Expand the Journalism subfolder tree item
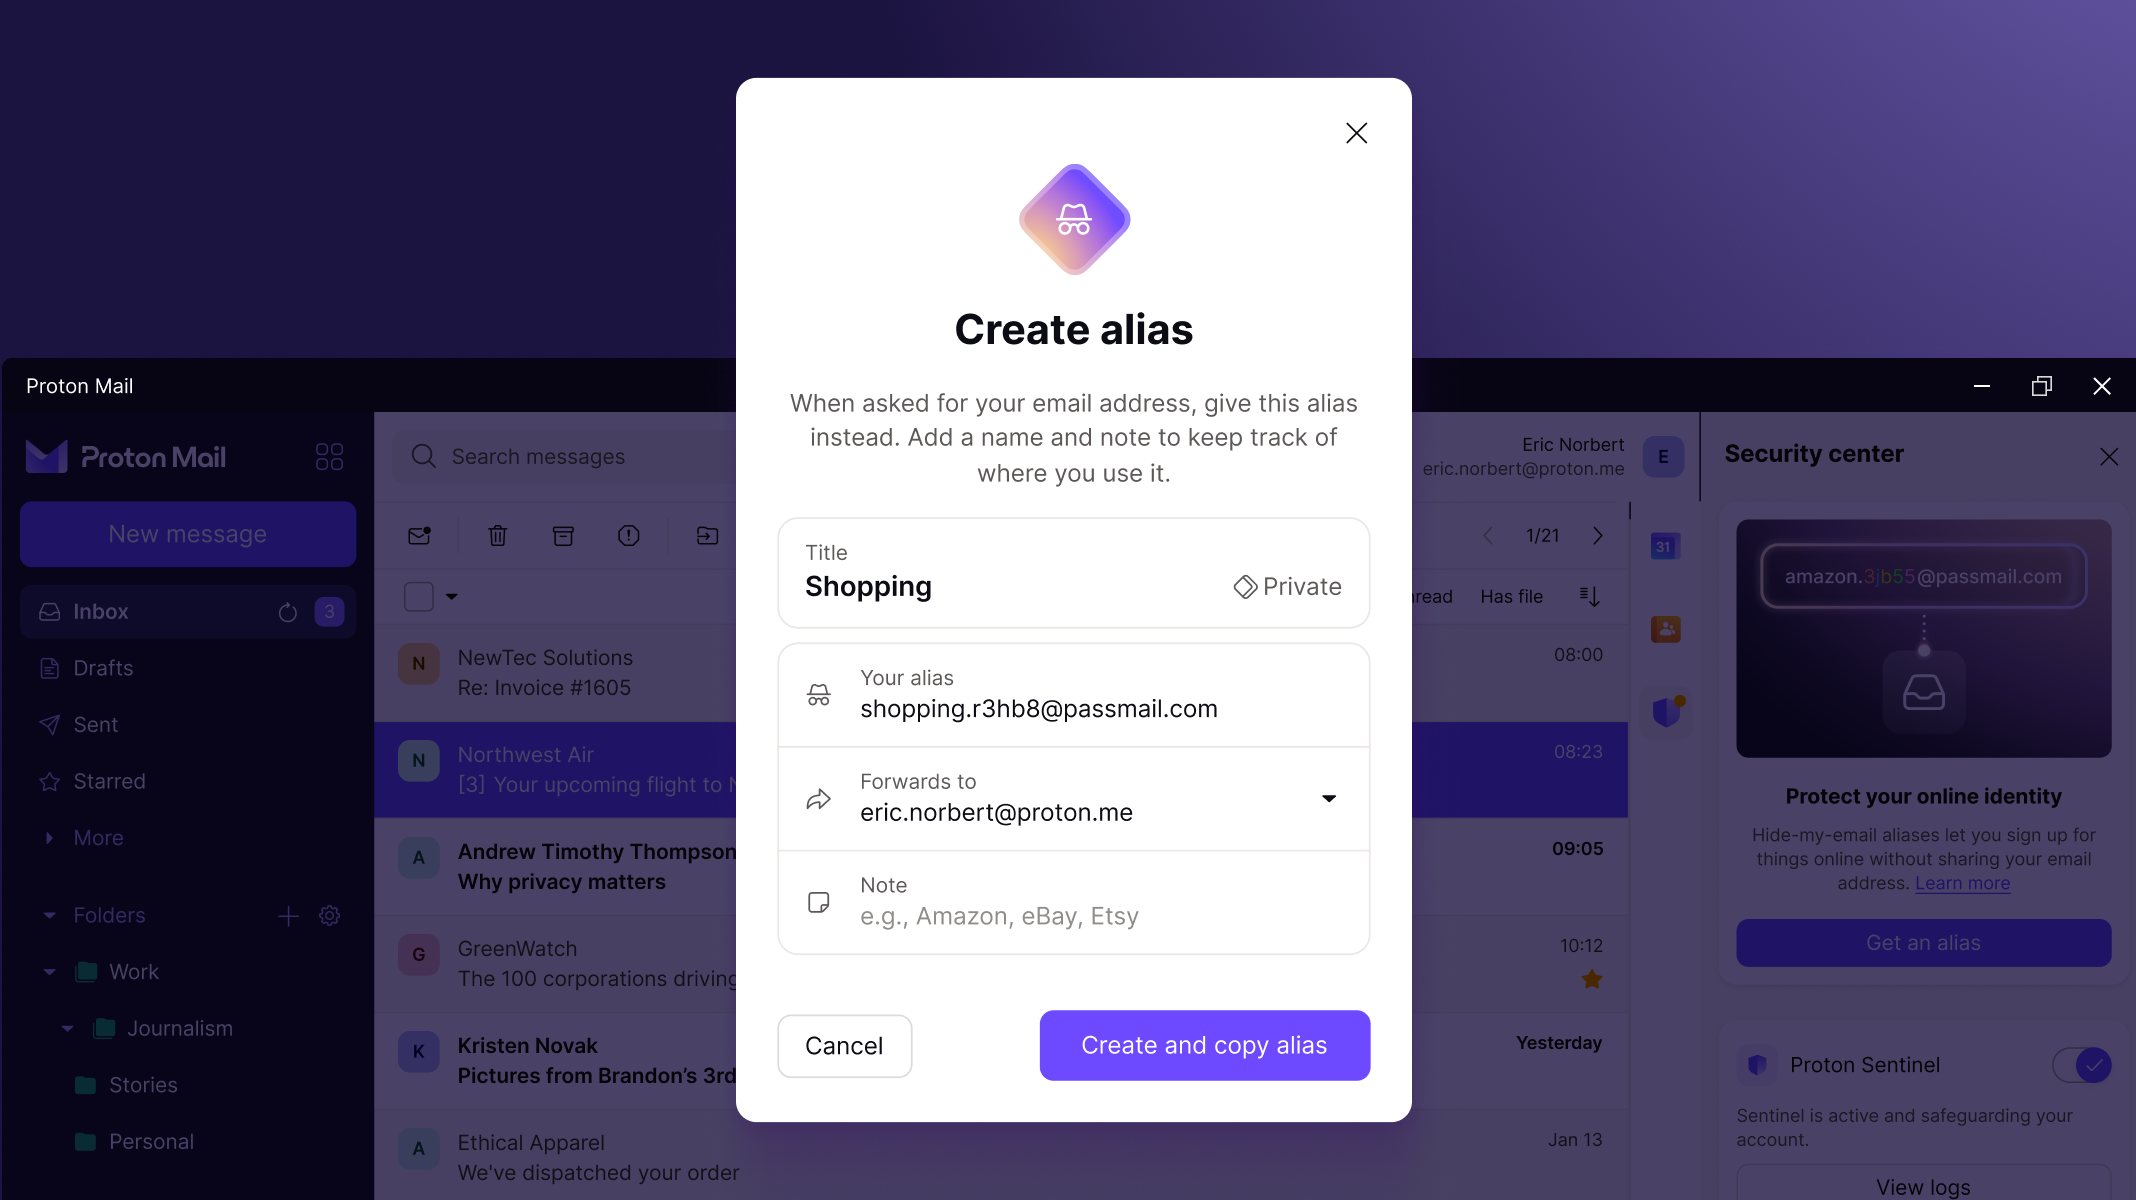The width and height of the screenshot is (2136, 1200). 67,1028
